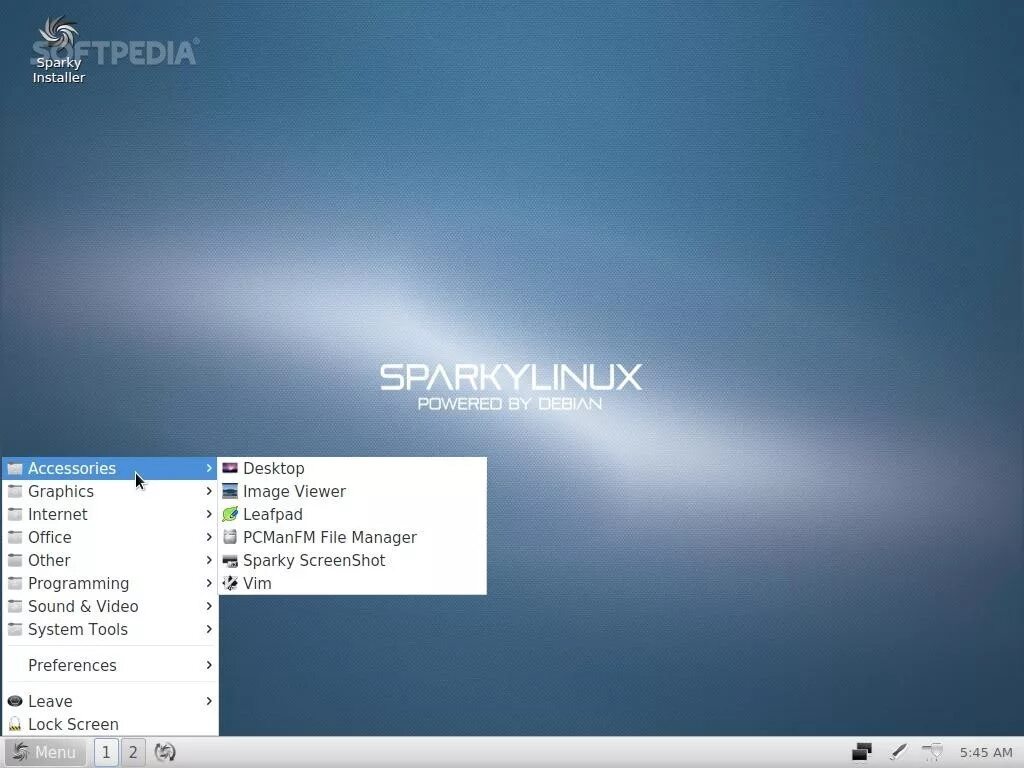Expand the Internet submenu arrow
This screenshot has height=768, width=1024.
click(x=209, y=514)
